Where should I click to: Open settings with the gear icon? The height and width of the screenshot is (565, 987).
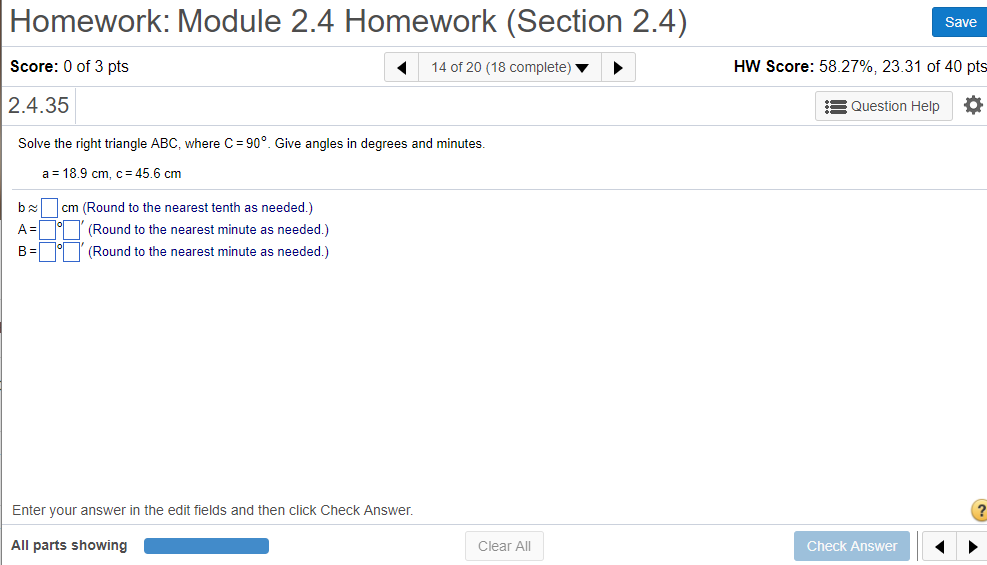coord(972,105)
